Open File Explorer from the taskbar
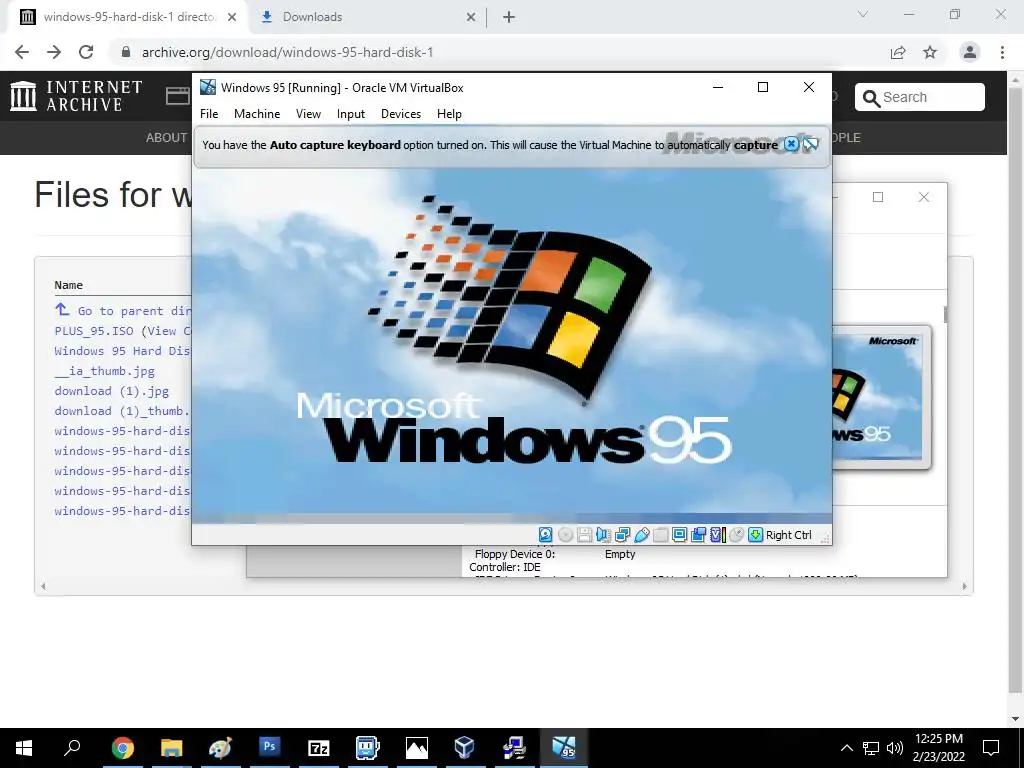1024x768 pixels. [x=171, y=748]
